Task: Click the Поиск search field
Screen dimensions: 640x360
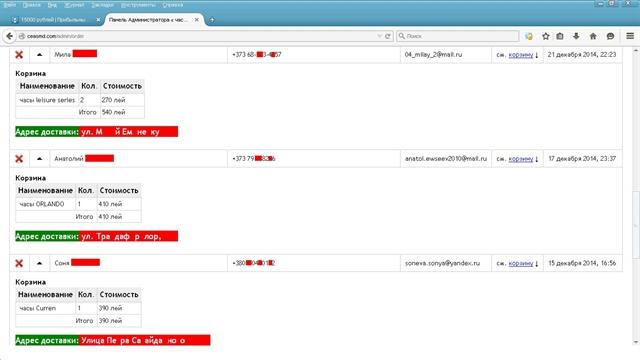Action: [457, 36]
